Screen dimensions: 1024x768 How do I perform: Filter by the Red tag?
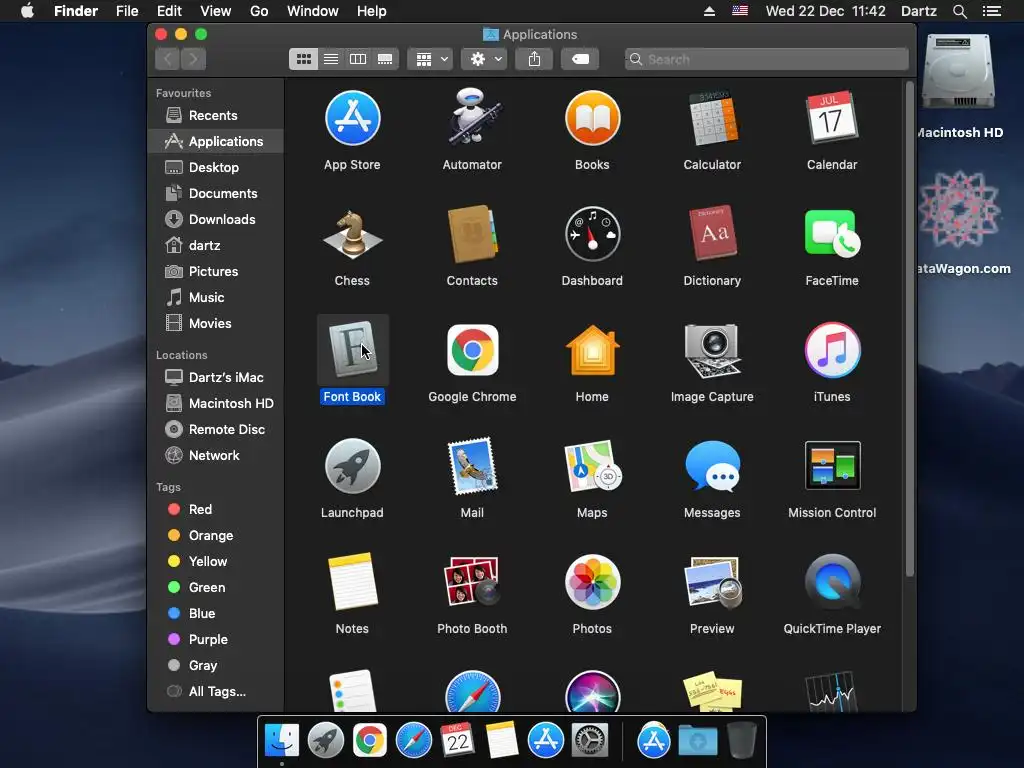click(x=216, y=509)
